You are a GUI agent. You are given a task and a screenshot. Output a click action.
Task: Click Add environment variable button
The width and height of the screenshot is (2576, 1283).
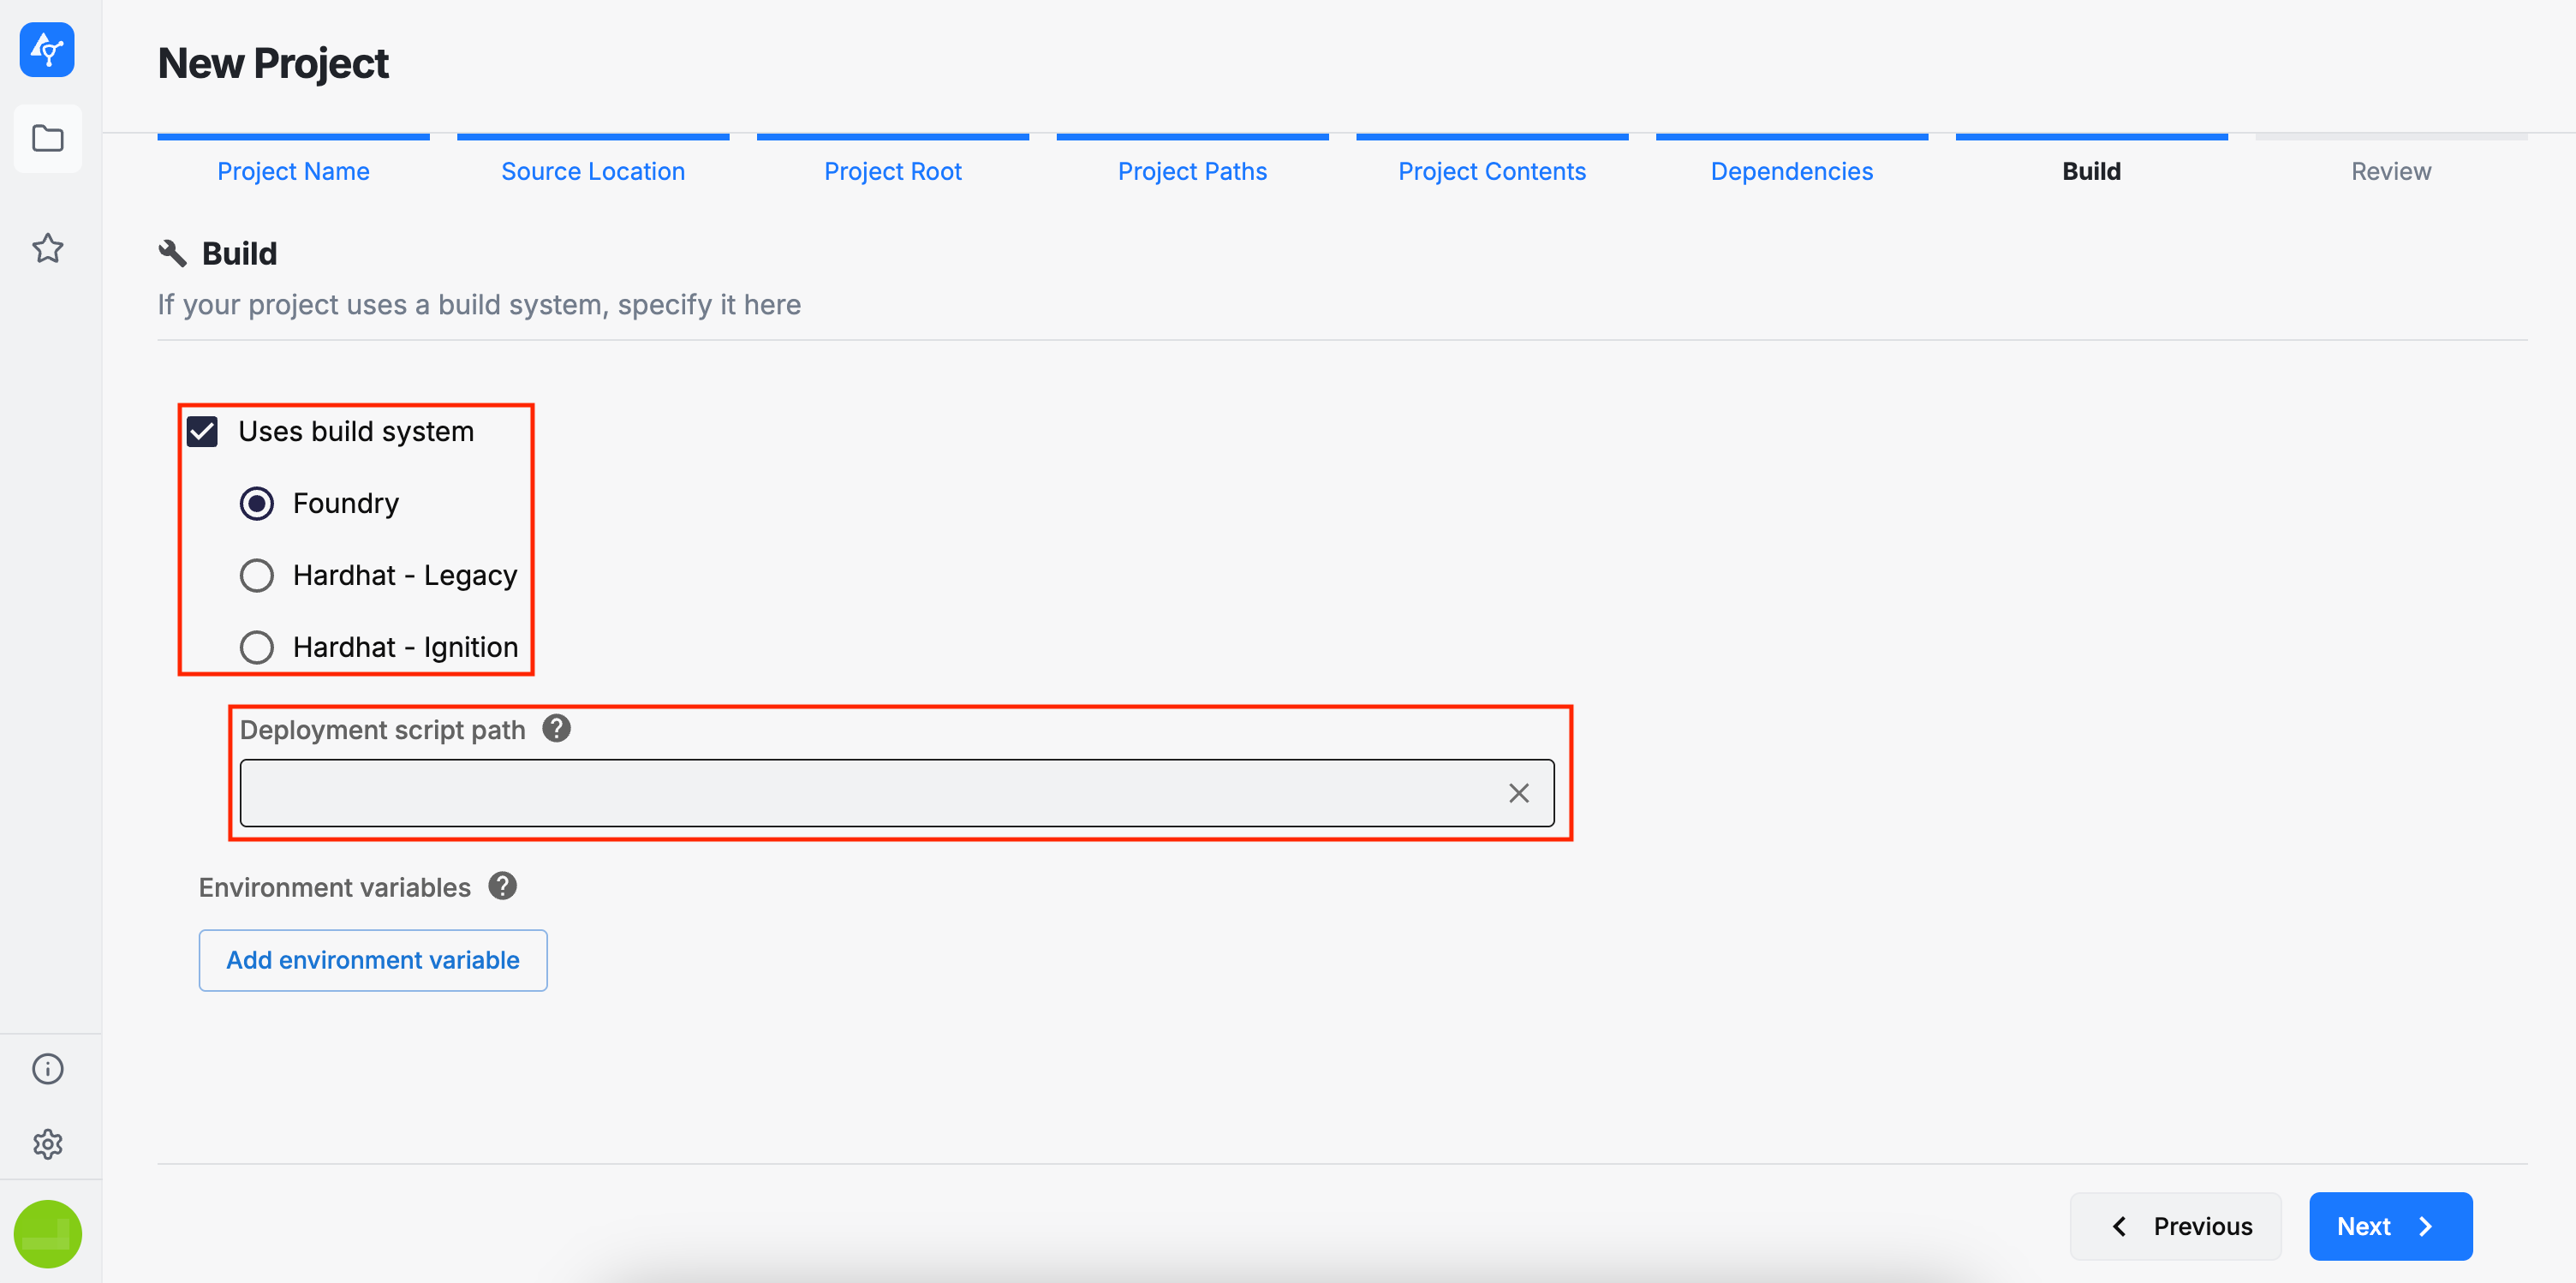(x=372, y=960)
